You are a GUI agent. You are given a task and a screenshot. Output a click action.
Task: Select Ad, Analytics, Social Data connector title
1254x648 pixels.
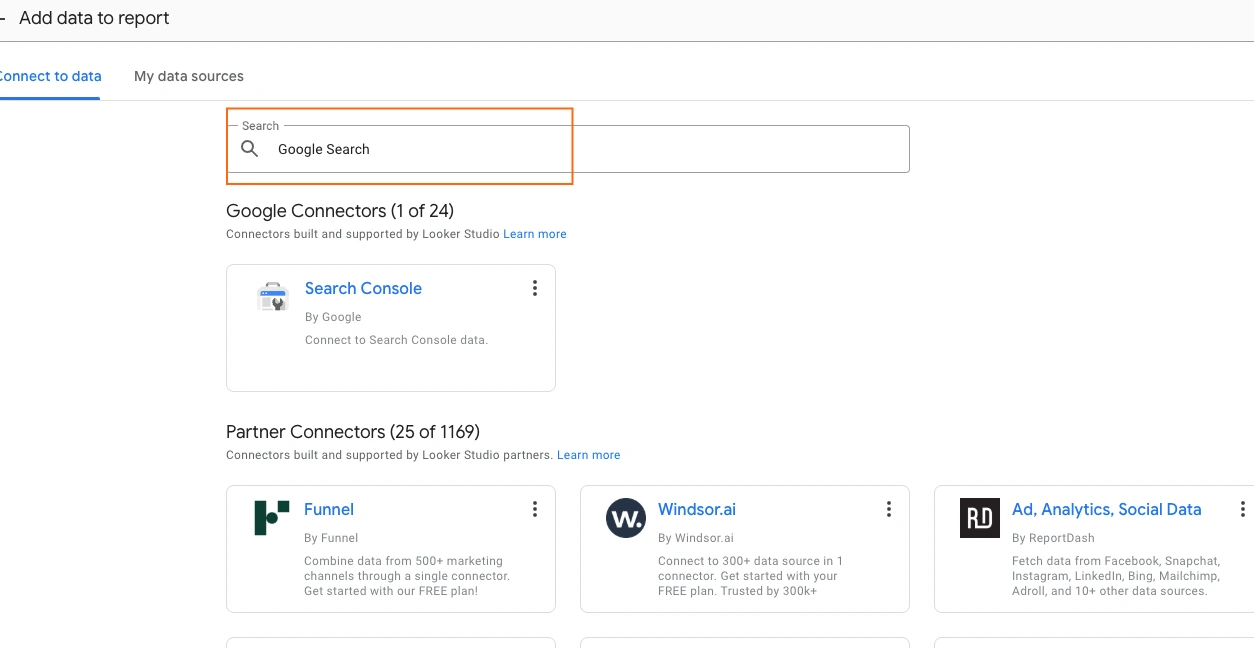[1107, 509]
